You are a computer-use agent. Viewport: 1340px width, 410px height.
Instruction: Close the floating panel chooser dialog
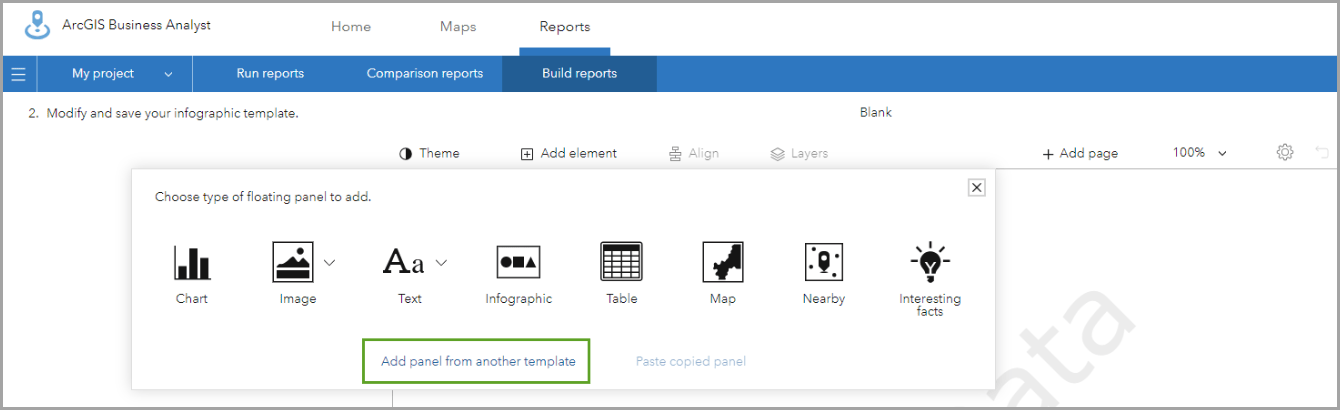[977, 187]
